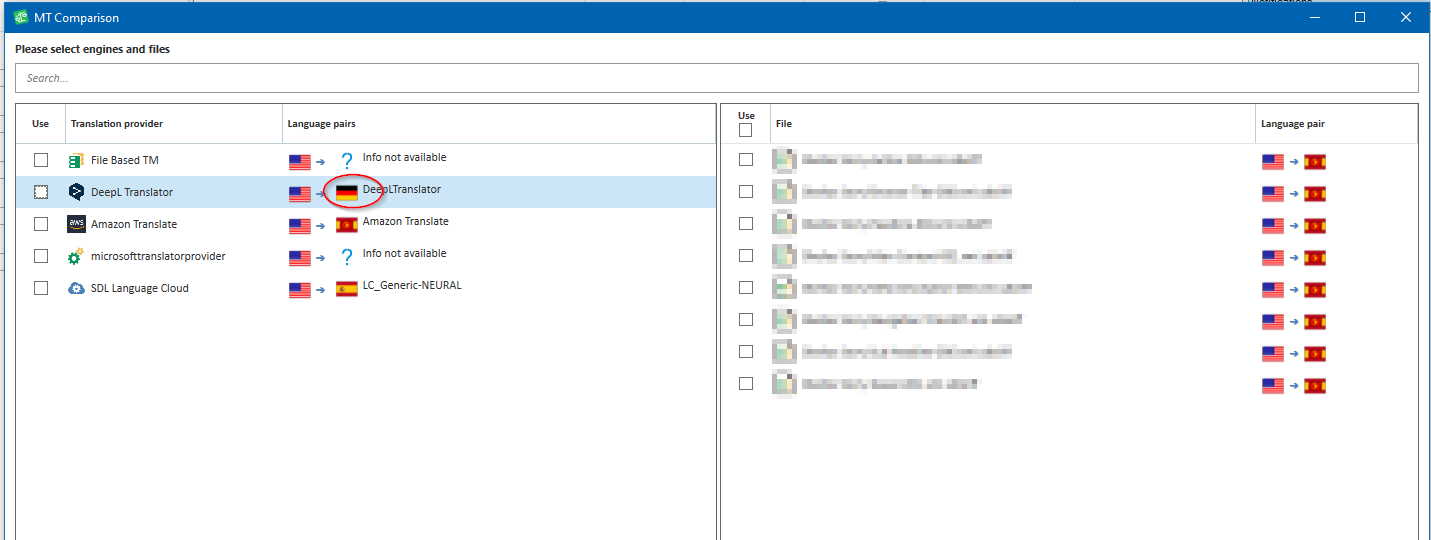Image resolution: width=1431 pixels, height=540 pixels.
Task: Select the File Based TM provider name
Action: (125, 160)
